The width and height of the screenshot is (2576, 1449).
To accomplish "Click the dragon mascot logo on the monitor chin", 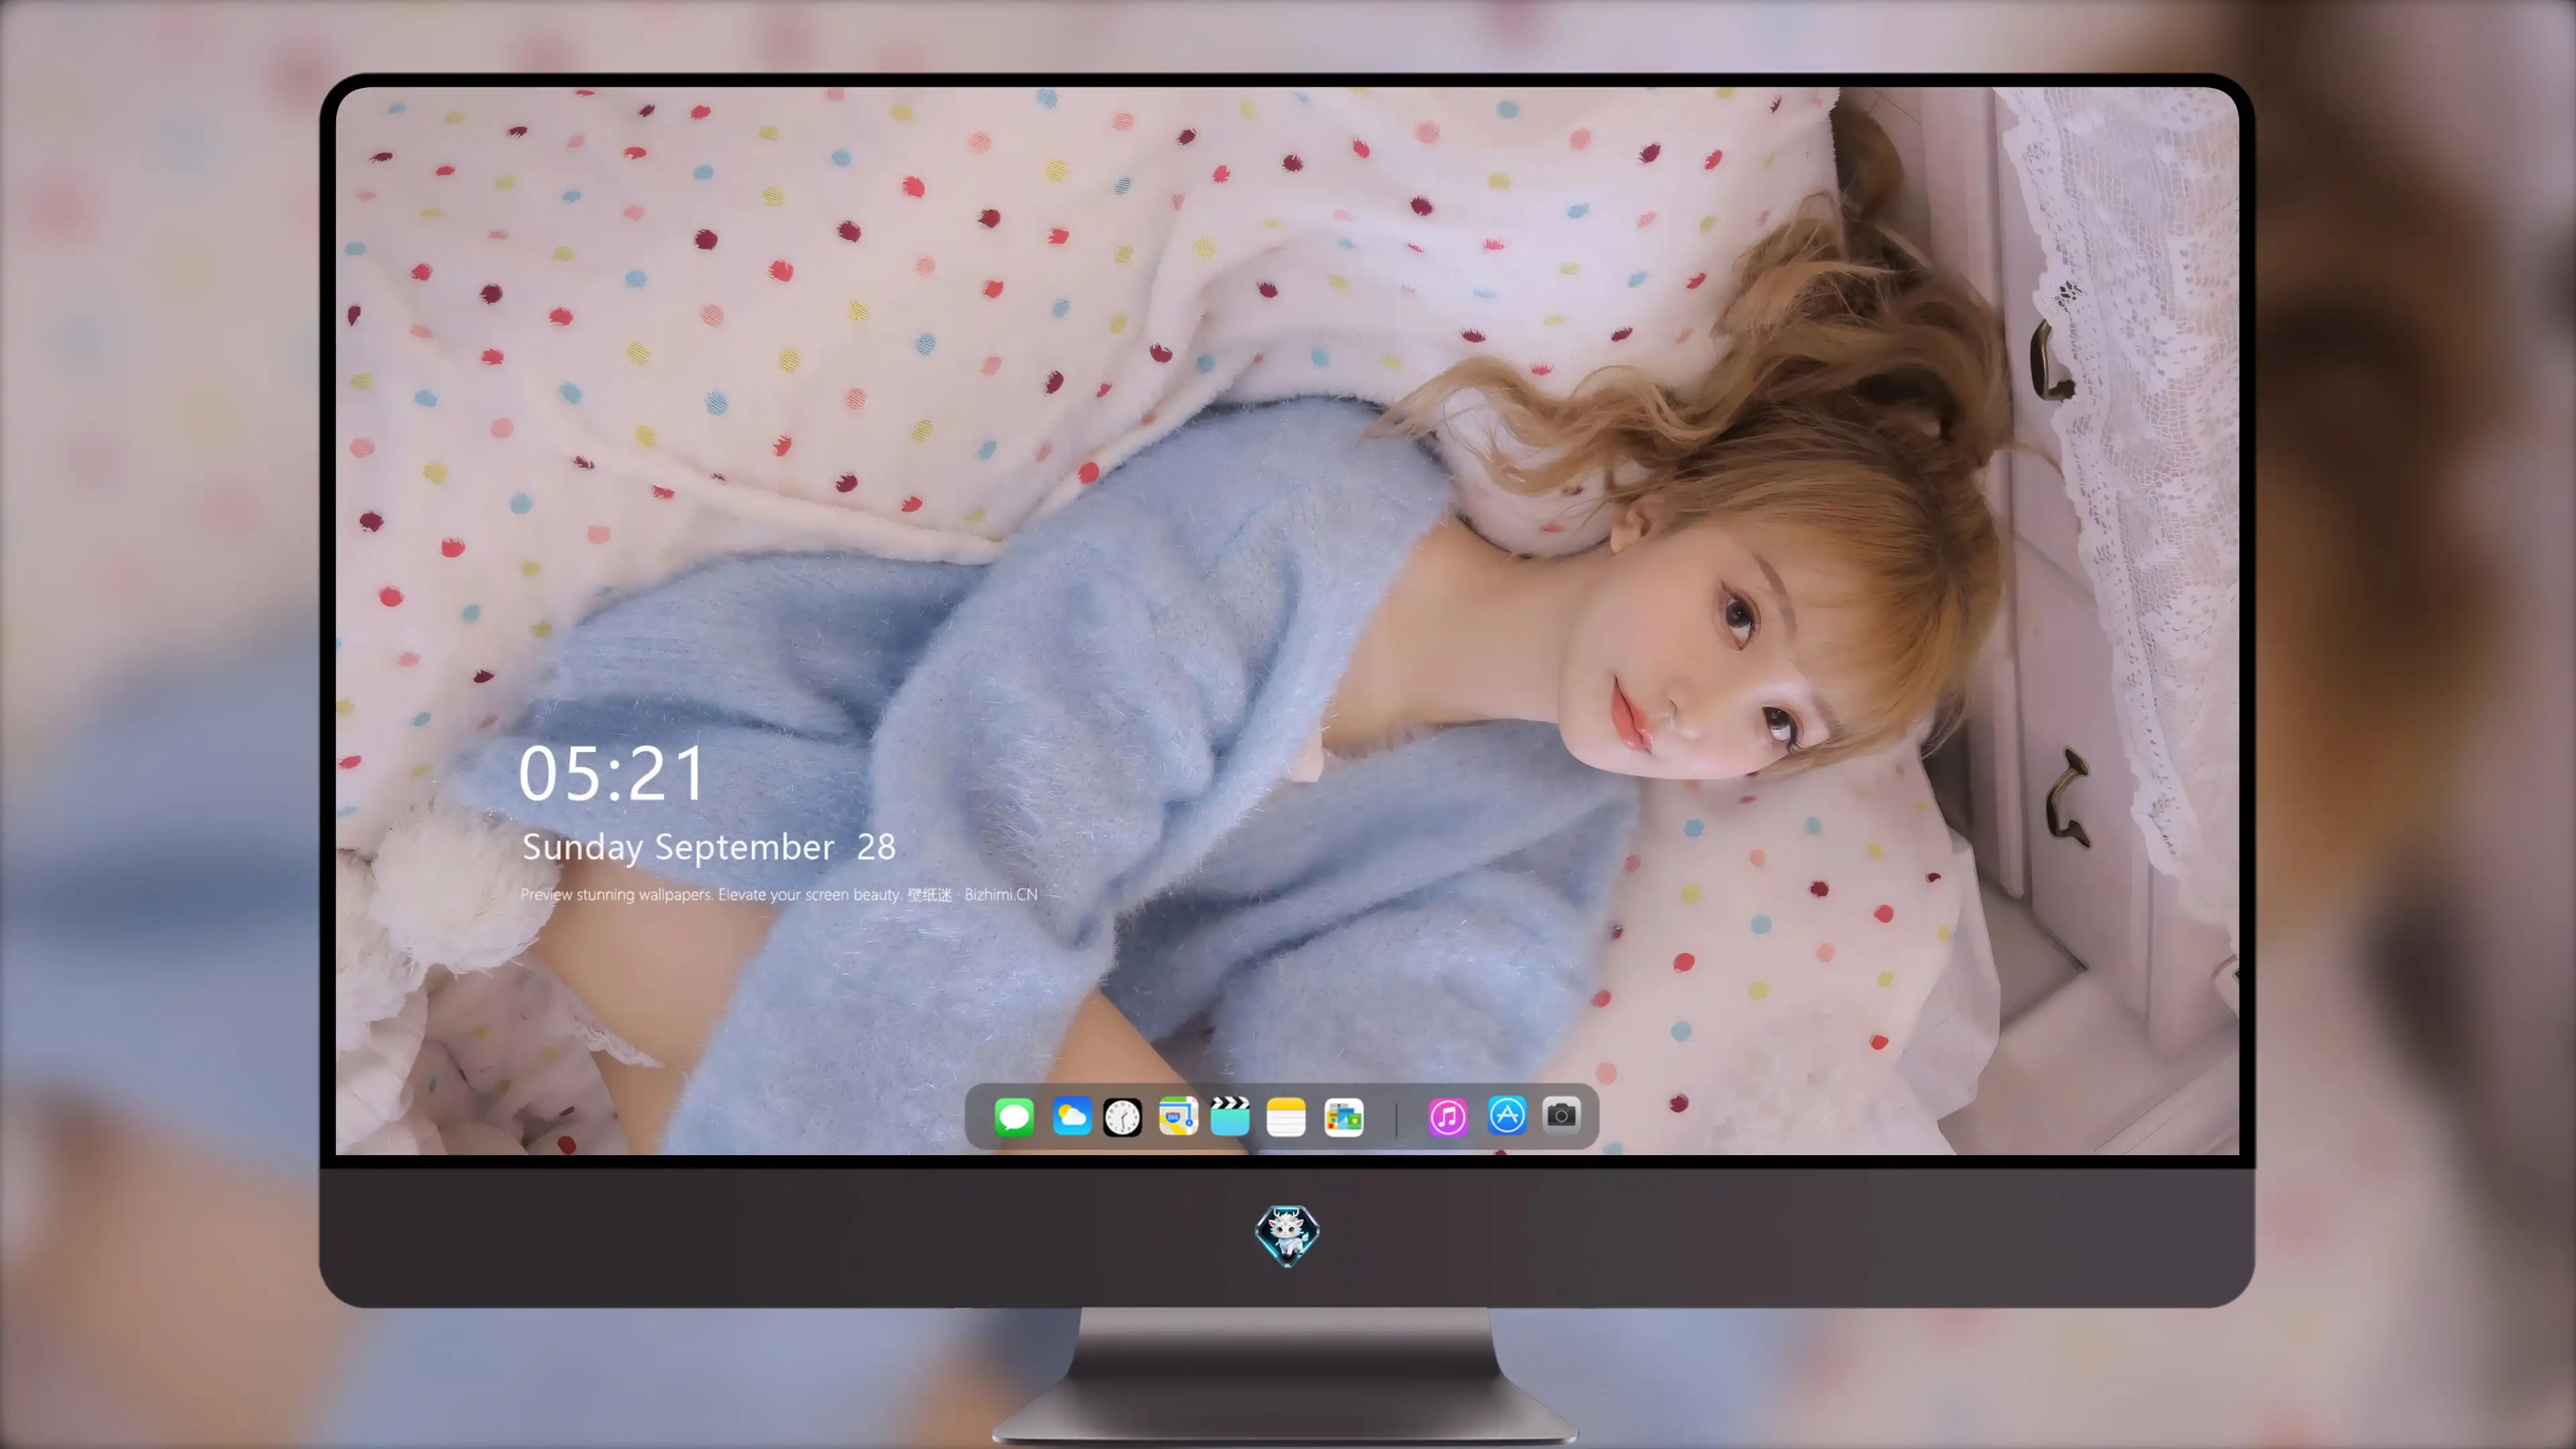I will coord(1287,1235).
